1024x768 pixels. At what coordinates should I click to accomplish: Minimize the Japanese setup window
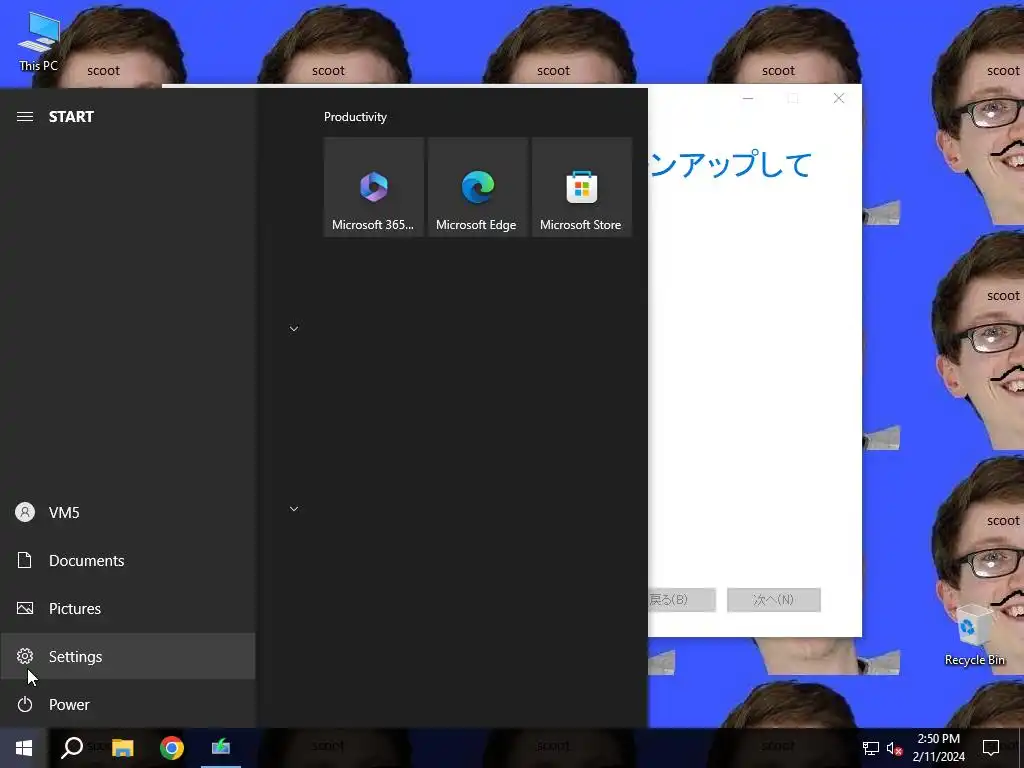click(748, 98)
